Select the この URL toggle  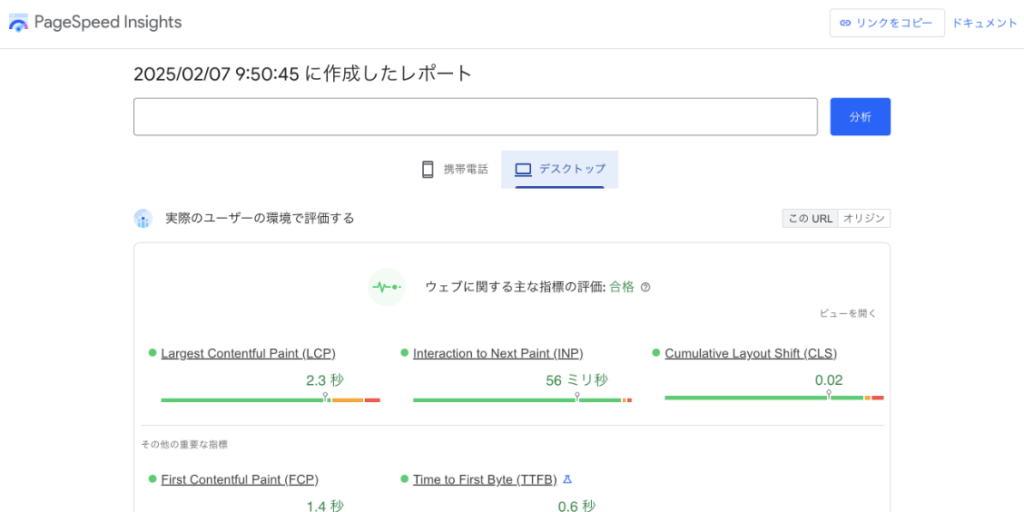tap(810, 219)
